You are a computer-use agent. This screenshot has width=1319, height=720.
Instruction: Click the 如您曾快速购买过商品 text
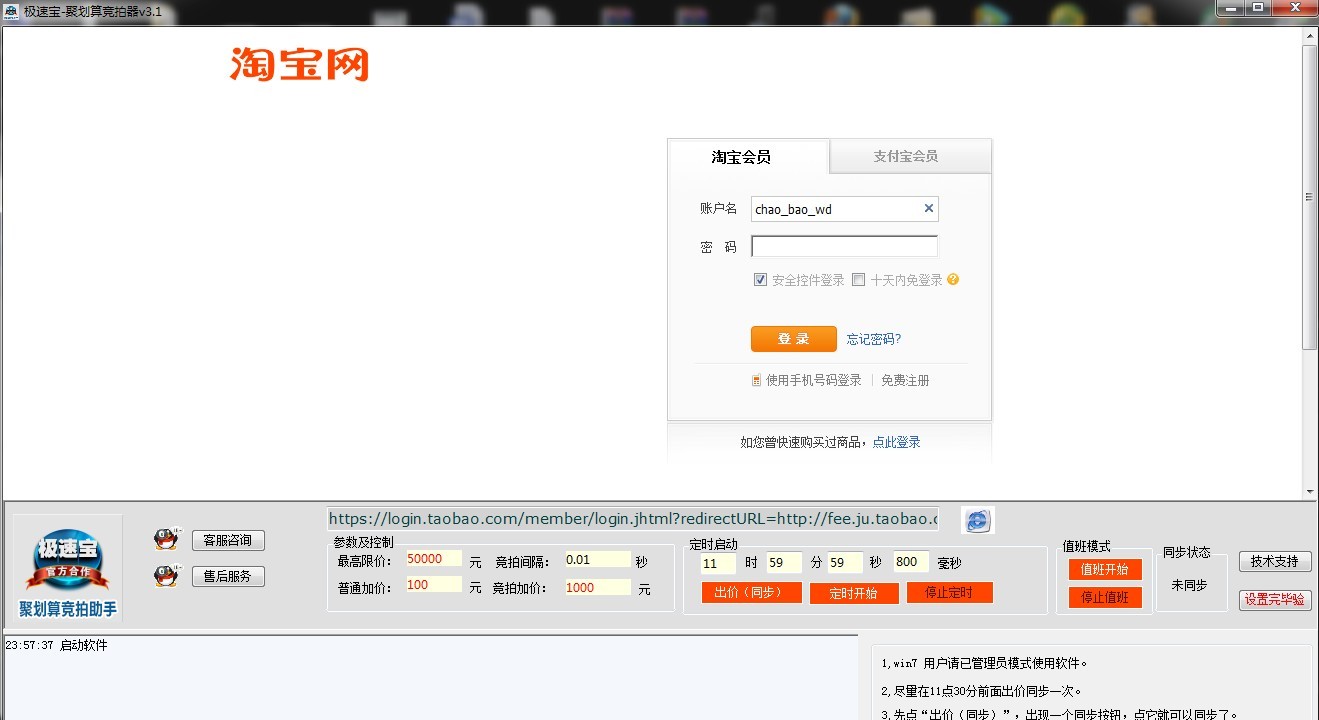pyautogui.click(x=804, y=442)
